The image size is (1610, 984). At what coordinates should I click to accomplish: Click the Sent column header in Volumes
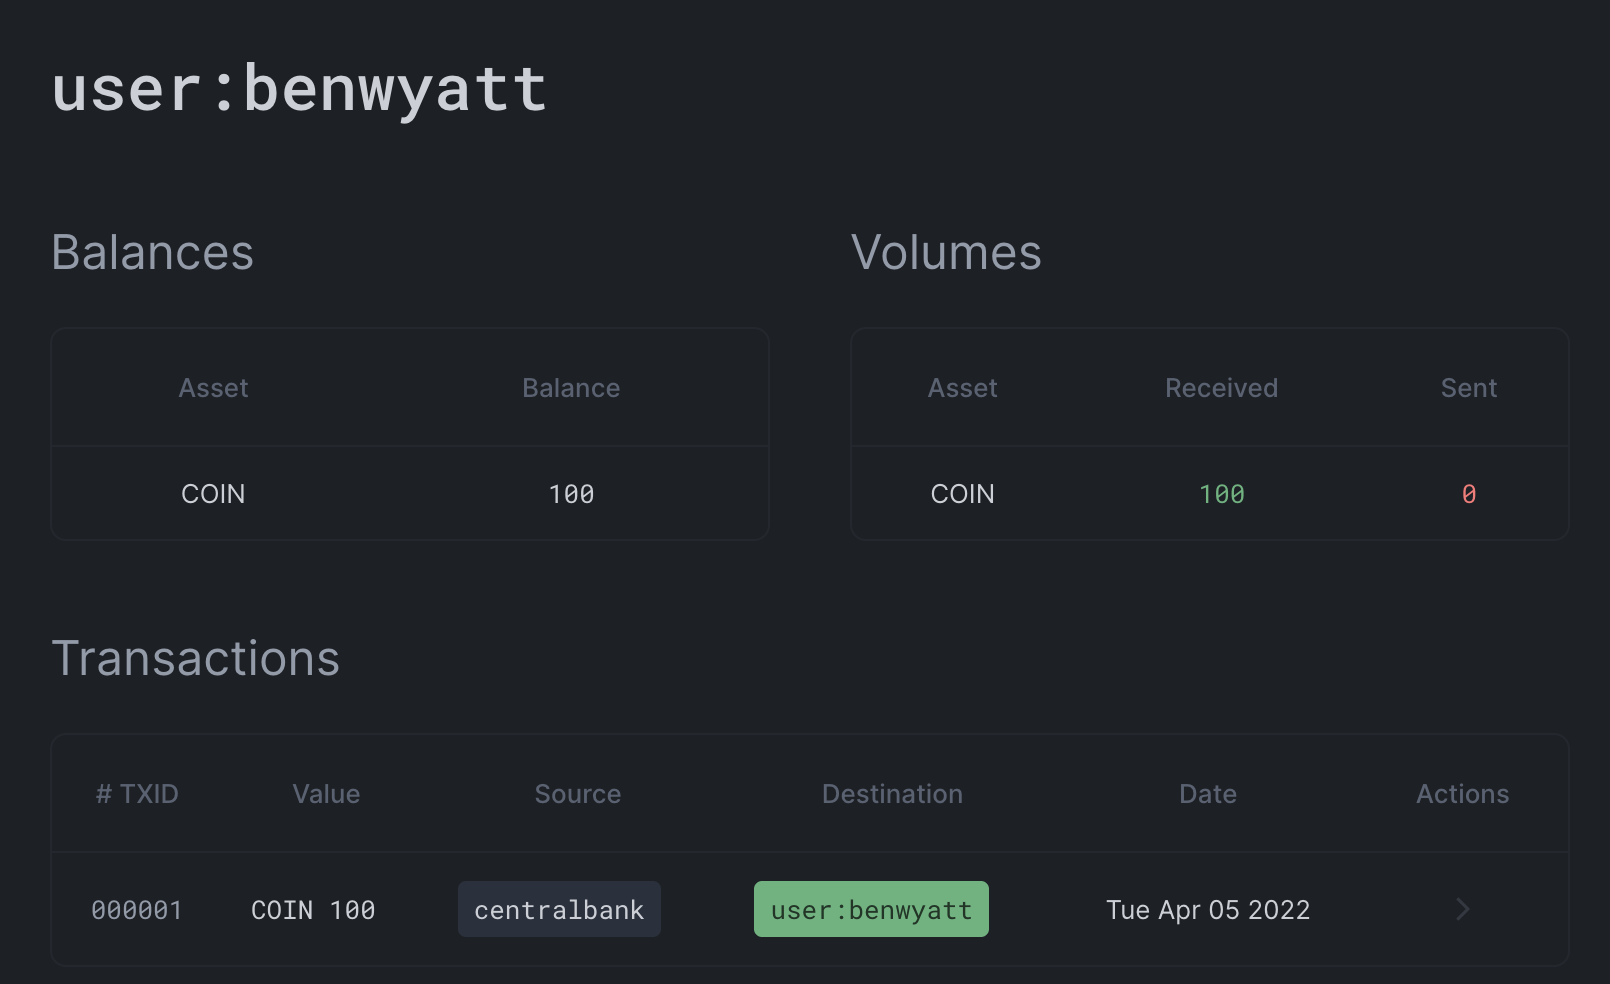coord(1468,388)
